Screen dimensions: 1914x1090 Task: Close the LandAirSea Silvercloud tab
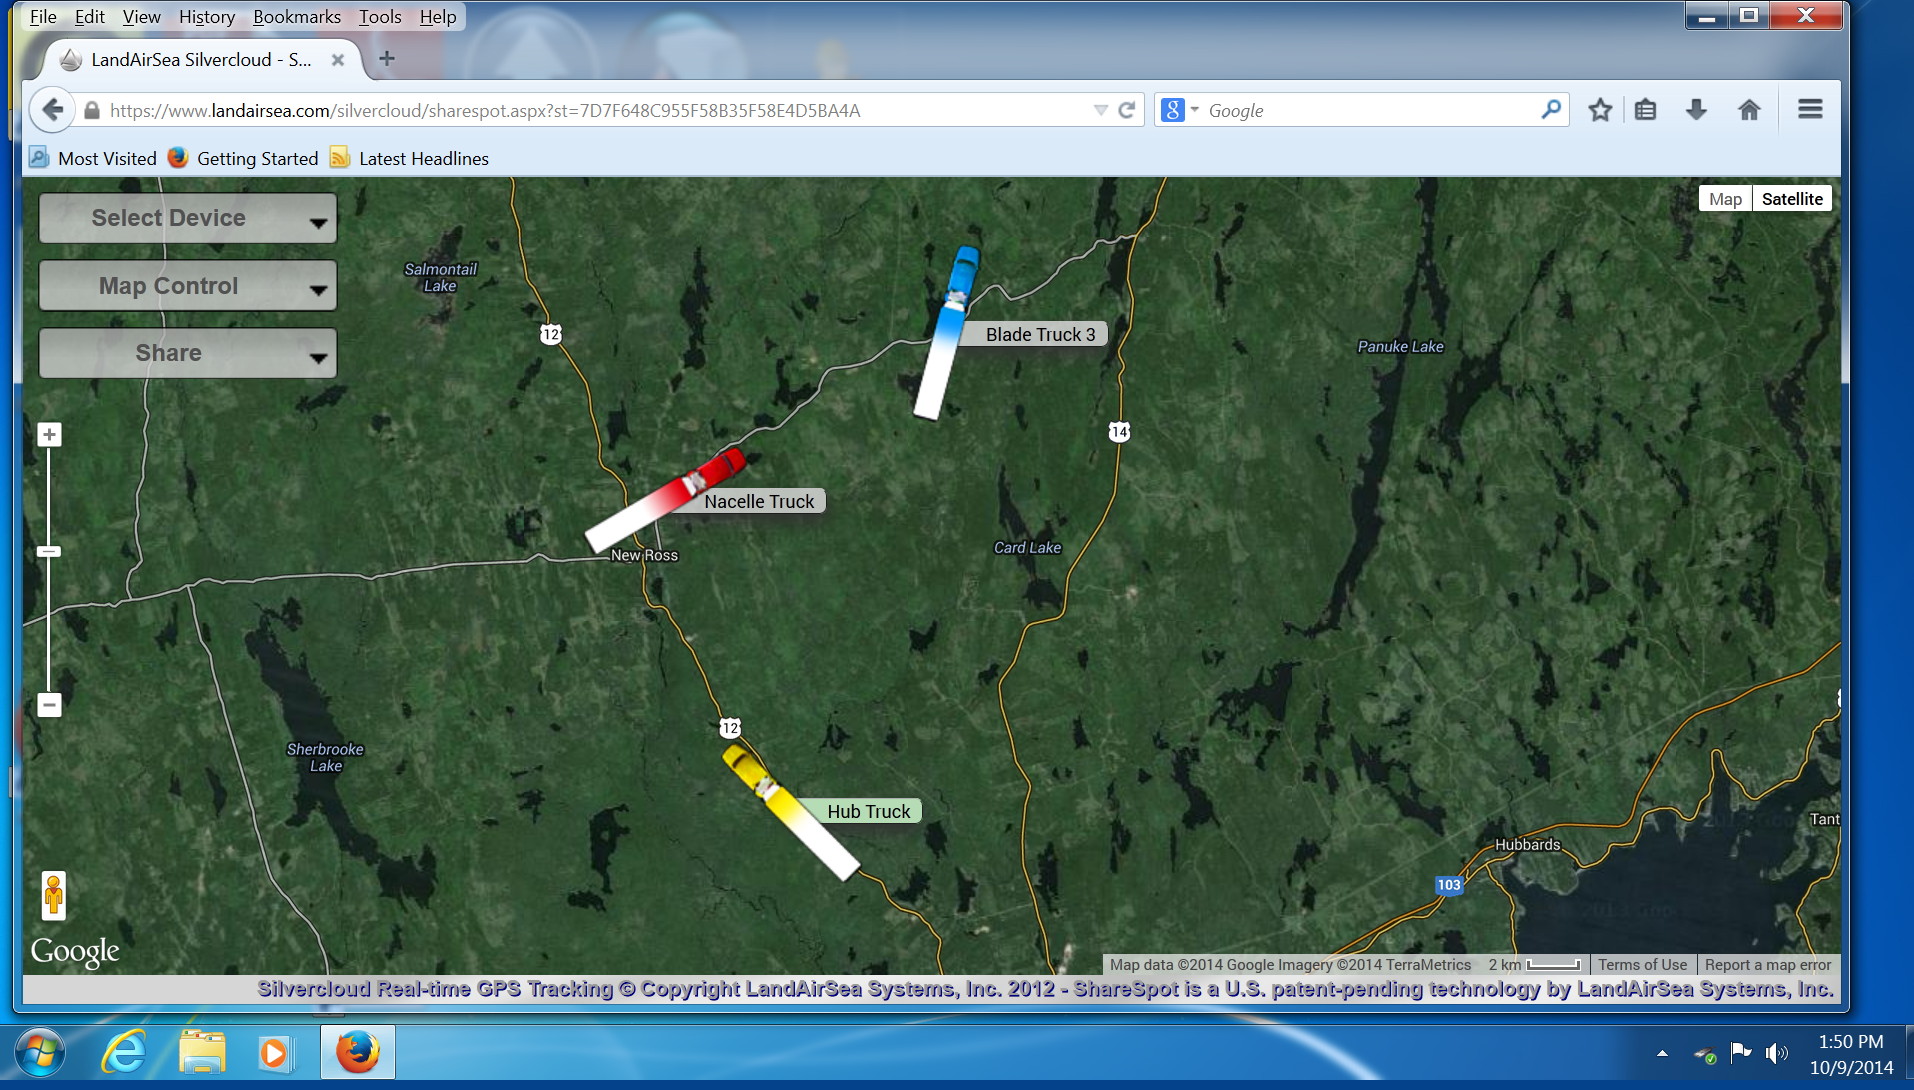[x=338, y=59]
